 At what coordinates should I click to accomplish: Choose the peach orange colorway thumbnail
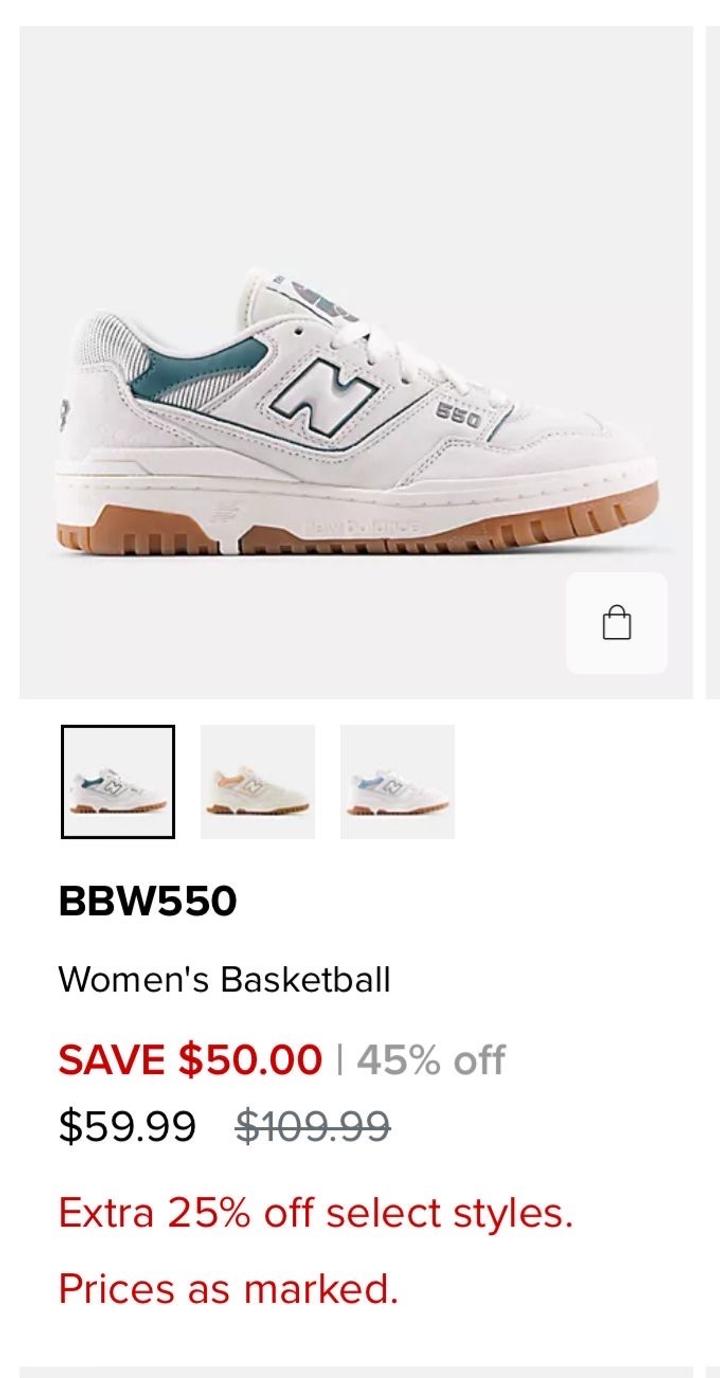(258, 781)
